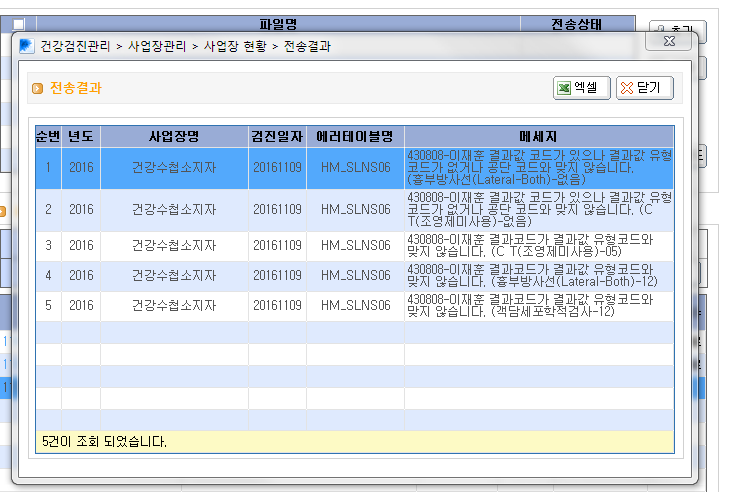
Task: Select row 4 with the Lateral-Both -12 message
Action: [x=355, y=276]
